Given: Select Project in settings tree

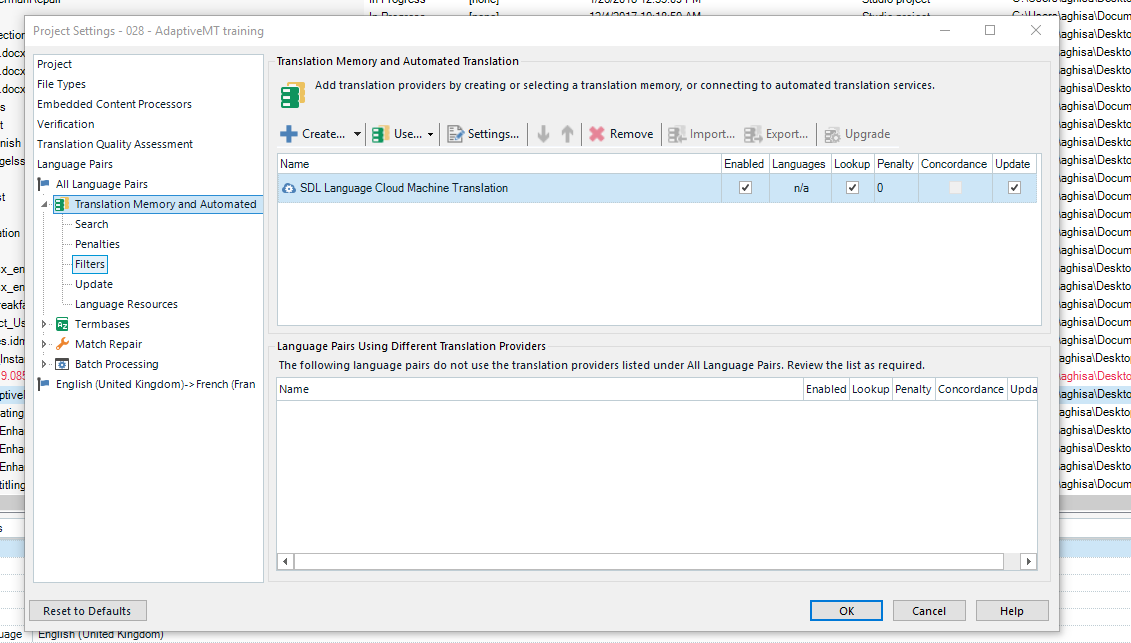Looking at the screenshot, I should tap(54, 64).
